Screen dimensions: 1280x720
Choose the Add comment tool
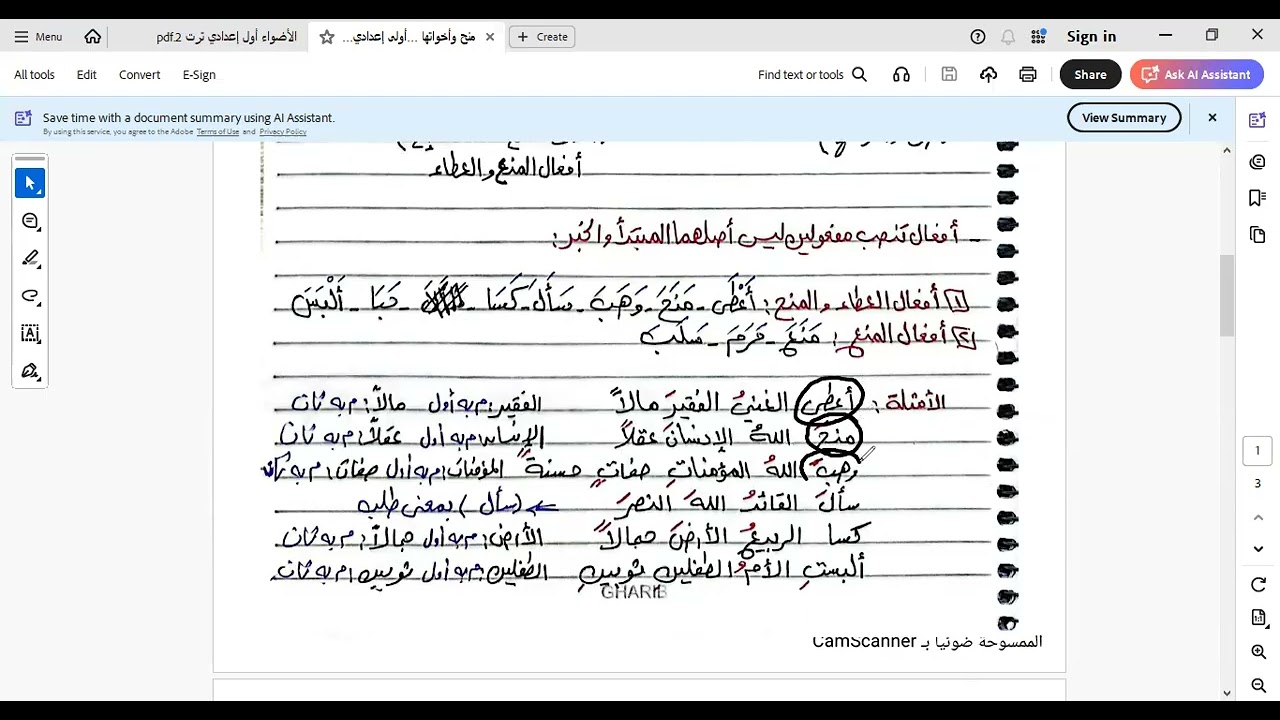tap(30, 221)
